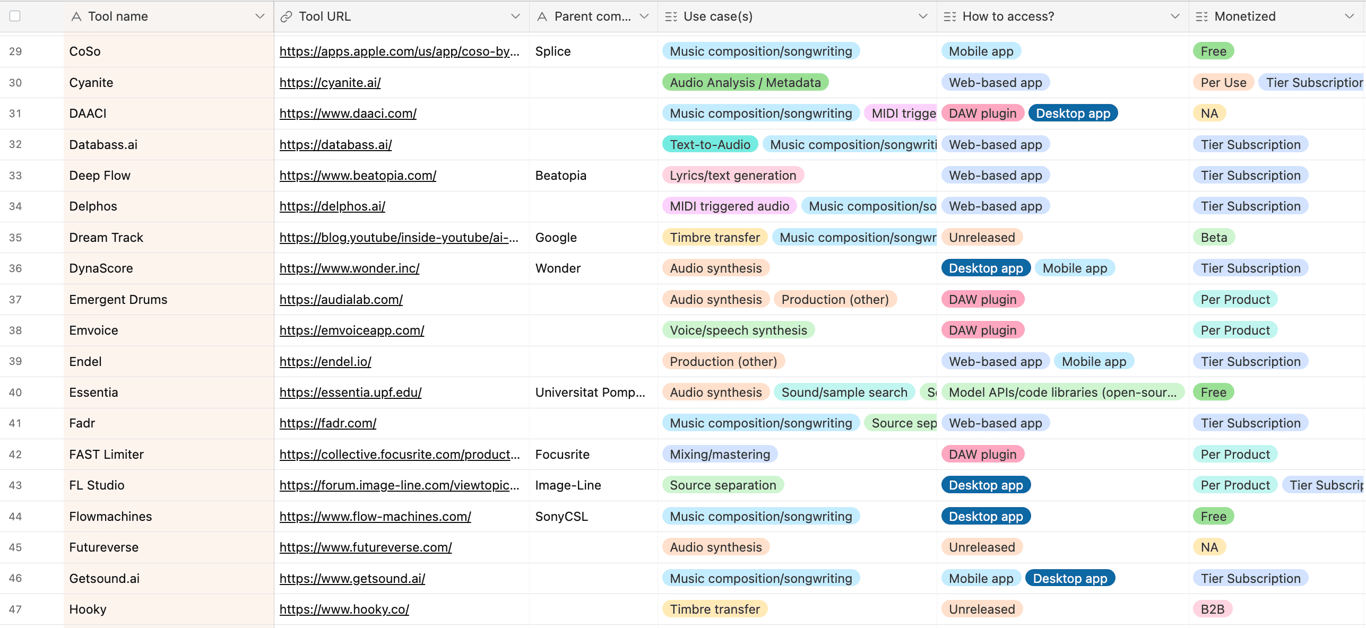This screenshot has width=1366, height=628.
Task: Select the Beatopia parent company cell
Action: click(x=594, y=175)
